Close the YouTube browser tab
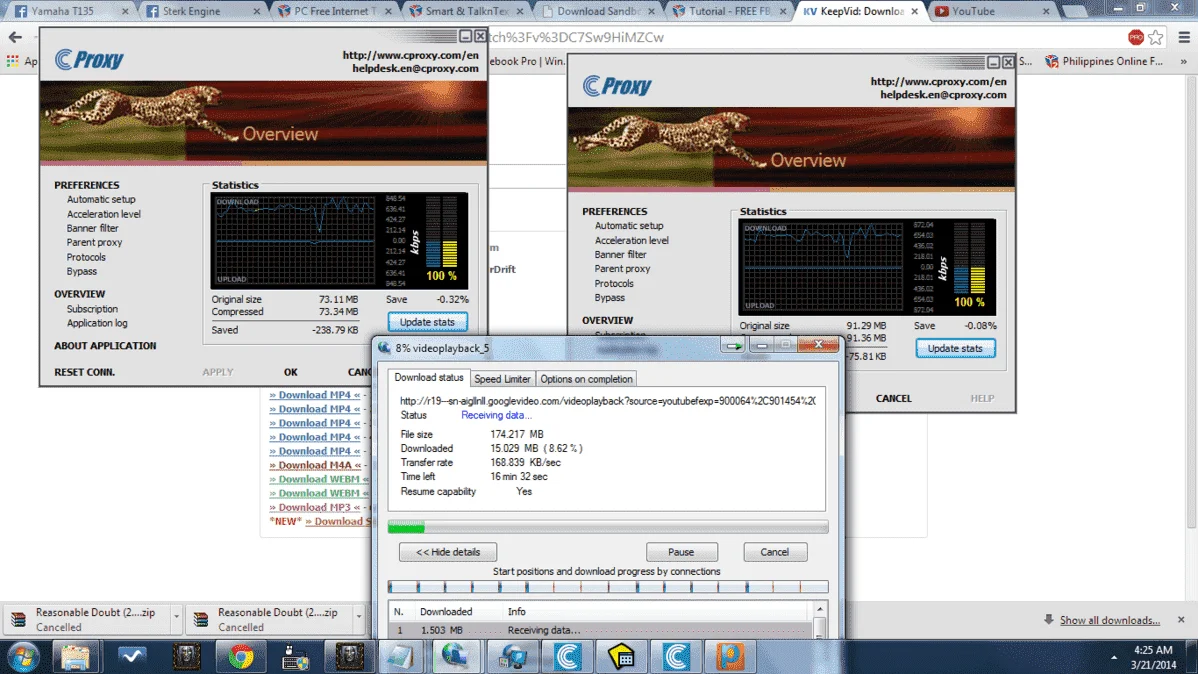1198x674 pixels. tap(1046, 11)
